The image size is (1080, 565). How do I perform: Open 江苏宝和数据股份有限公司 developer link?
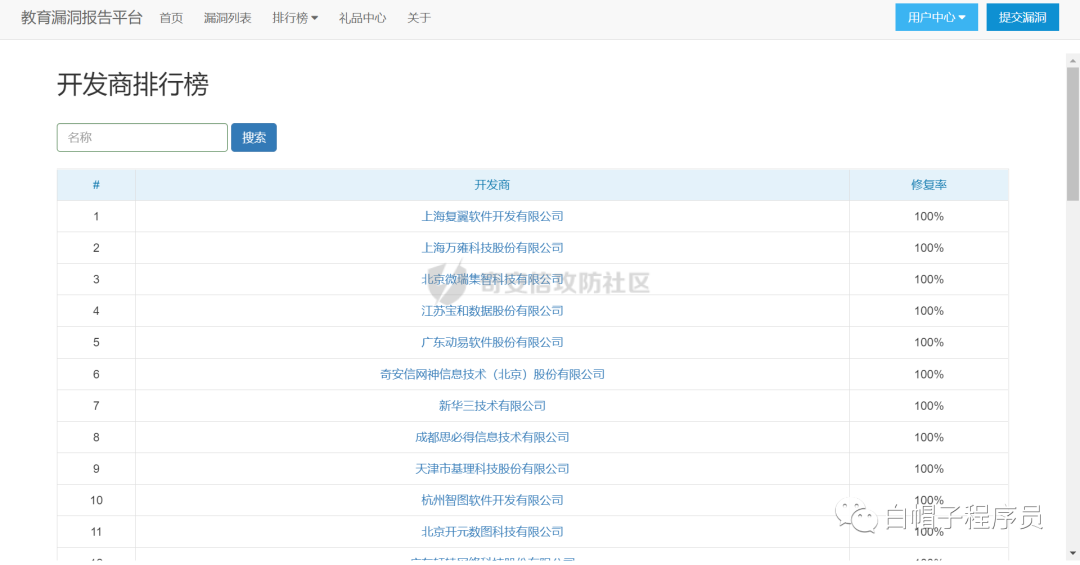492,311
